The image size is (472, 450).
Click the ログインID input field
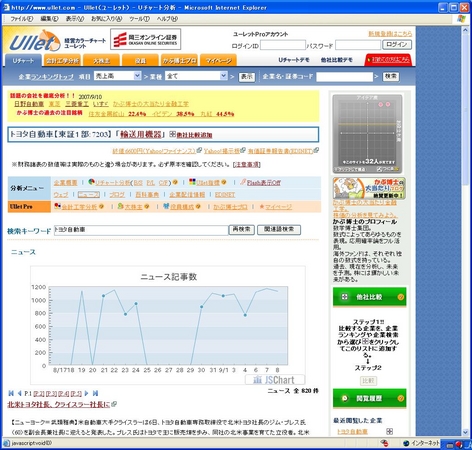coord(282,45)
